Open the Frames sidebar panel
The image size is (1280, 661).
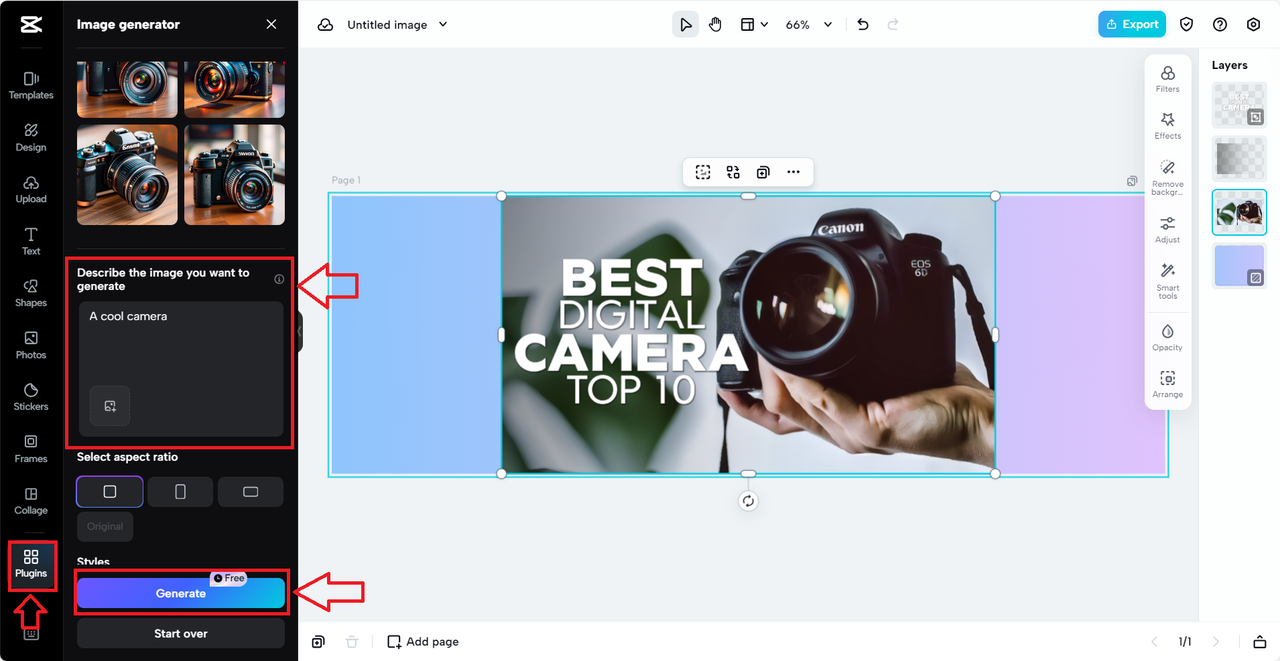click(31, 449)
